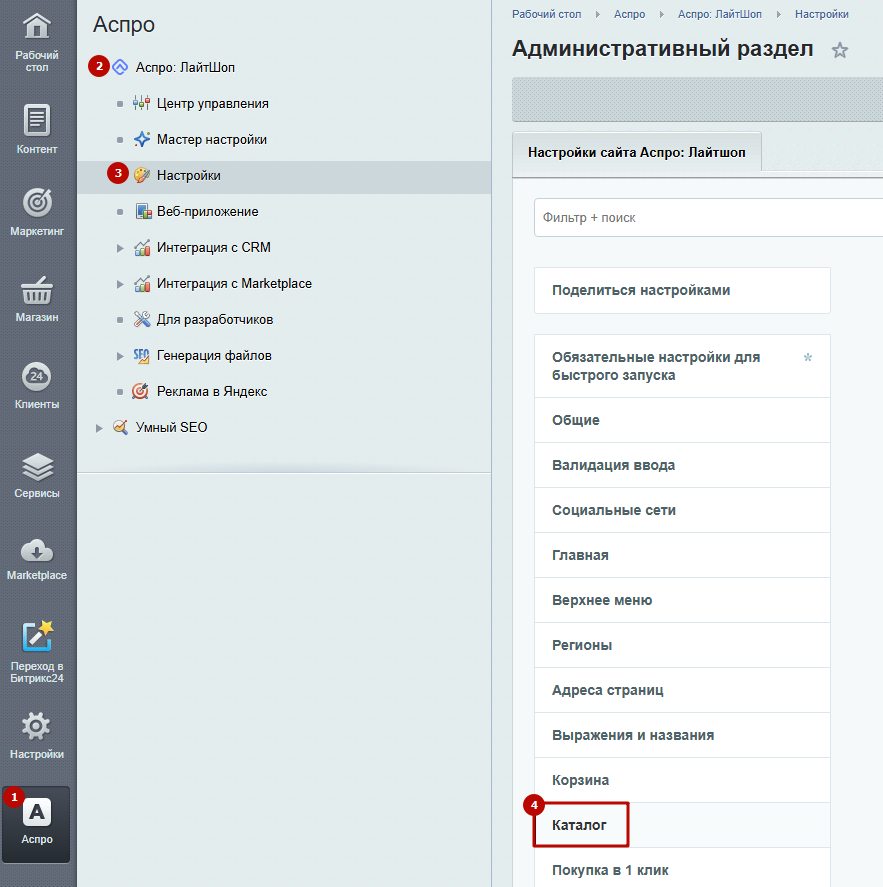Go to Настройки breadcrumb link
Viewport: 883px width, 887px height.
(821, 14)
